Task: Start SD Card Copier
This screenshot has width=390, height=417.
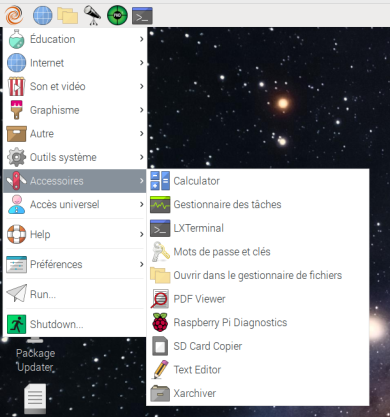Action: coord(258,346)
